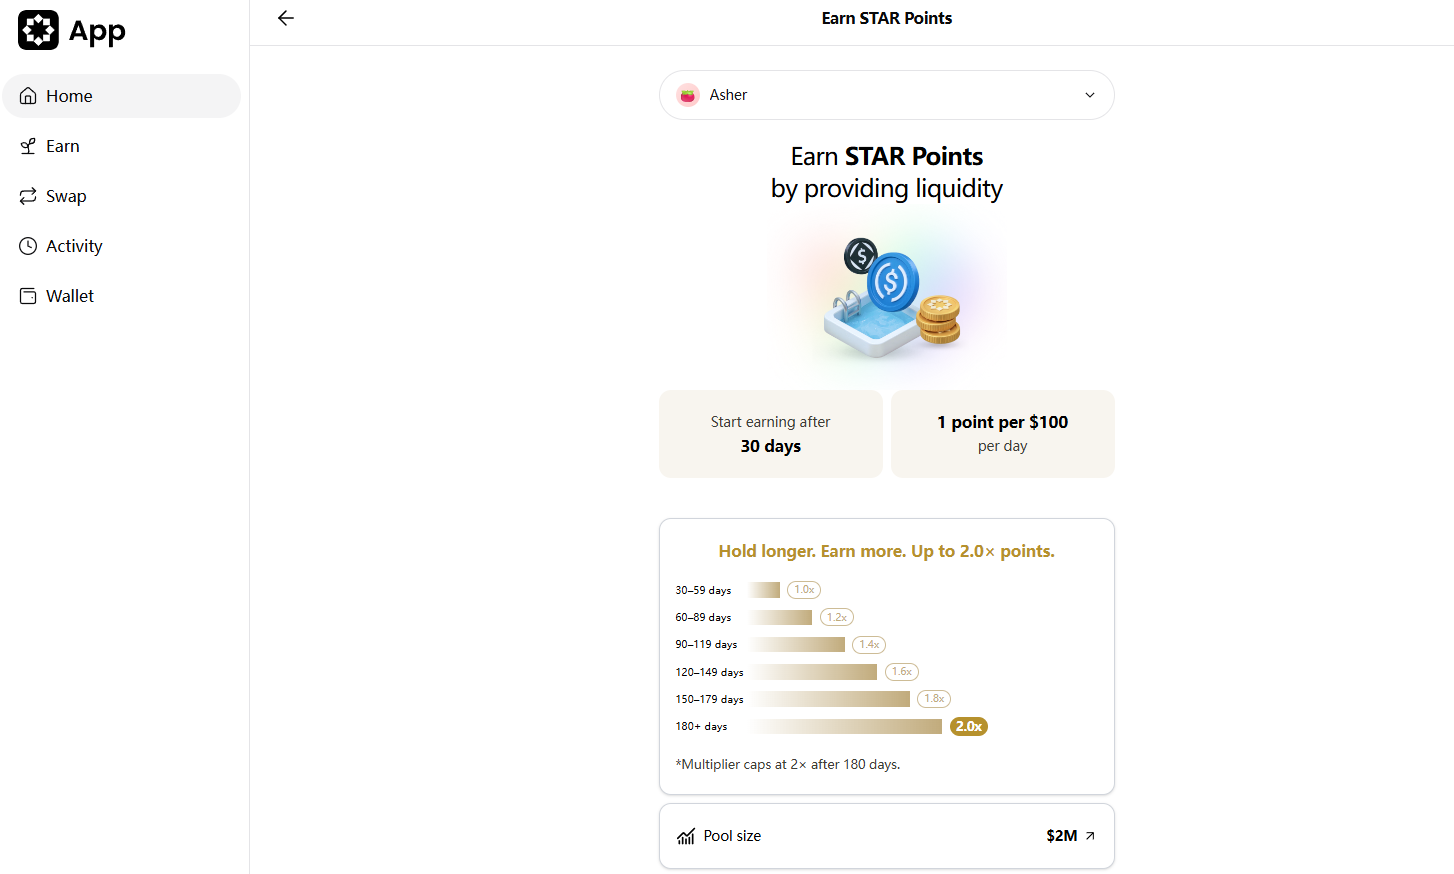Select the Home icon in the sidebar
Image resolution: width=1454 pixels, height=874 pixels.
tap(28, 95)
